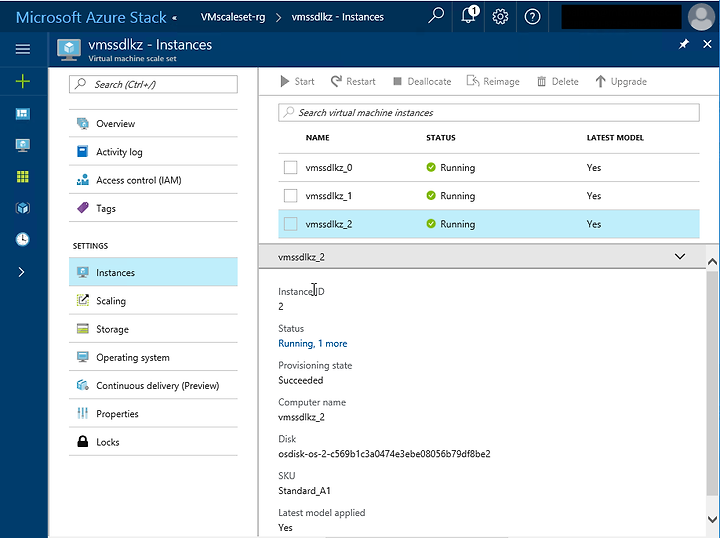
Task: Click the 'Running, 1 more' status link
Action: point(313,343)
